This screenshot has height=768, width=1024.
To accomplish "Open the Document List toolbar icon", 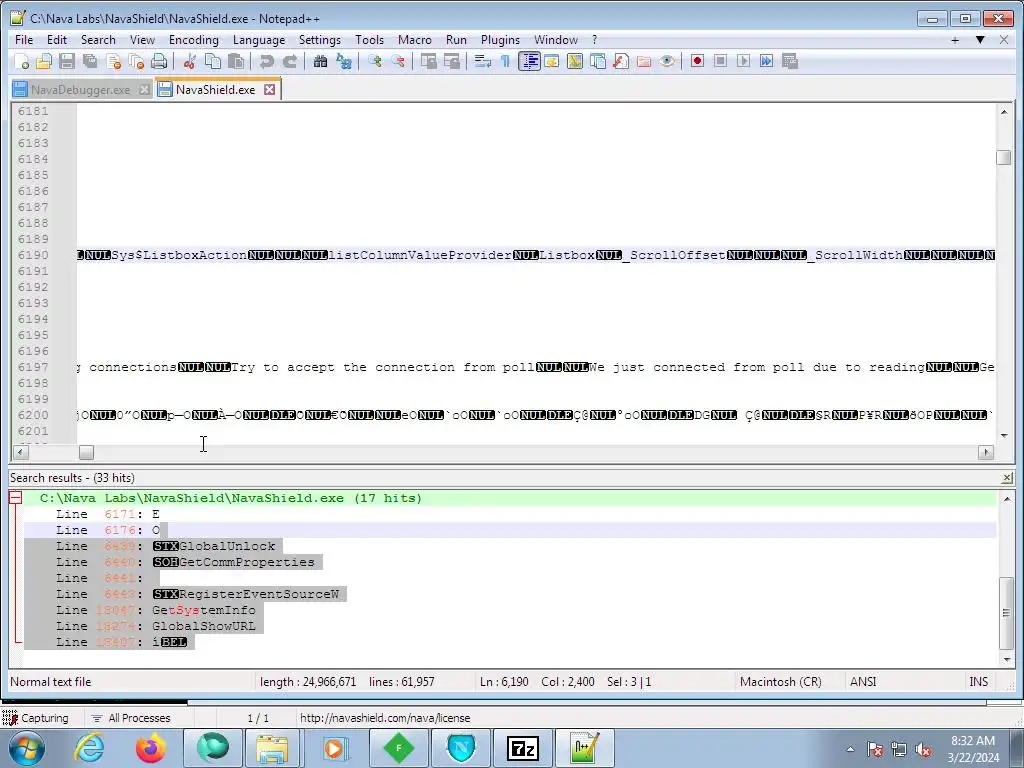I will tap(598, 61).
